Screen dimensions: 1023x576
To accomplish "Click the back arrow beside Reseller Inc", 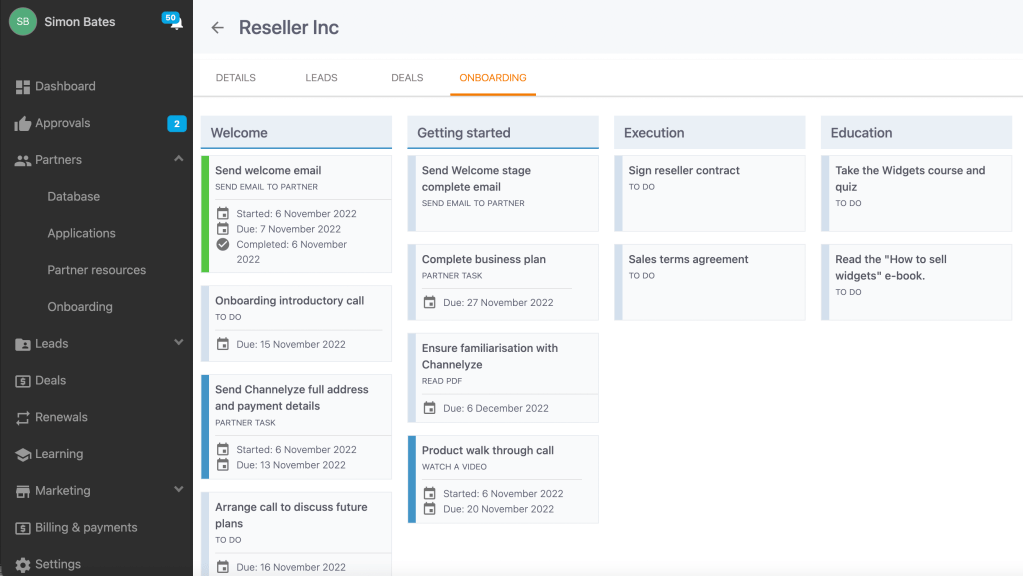I will [217, 28].
